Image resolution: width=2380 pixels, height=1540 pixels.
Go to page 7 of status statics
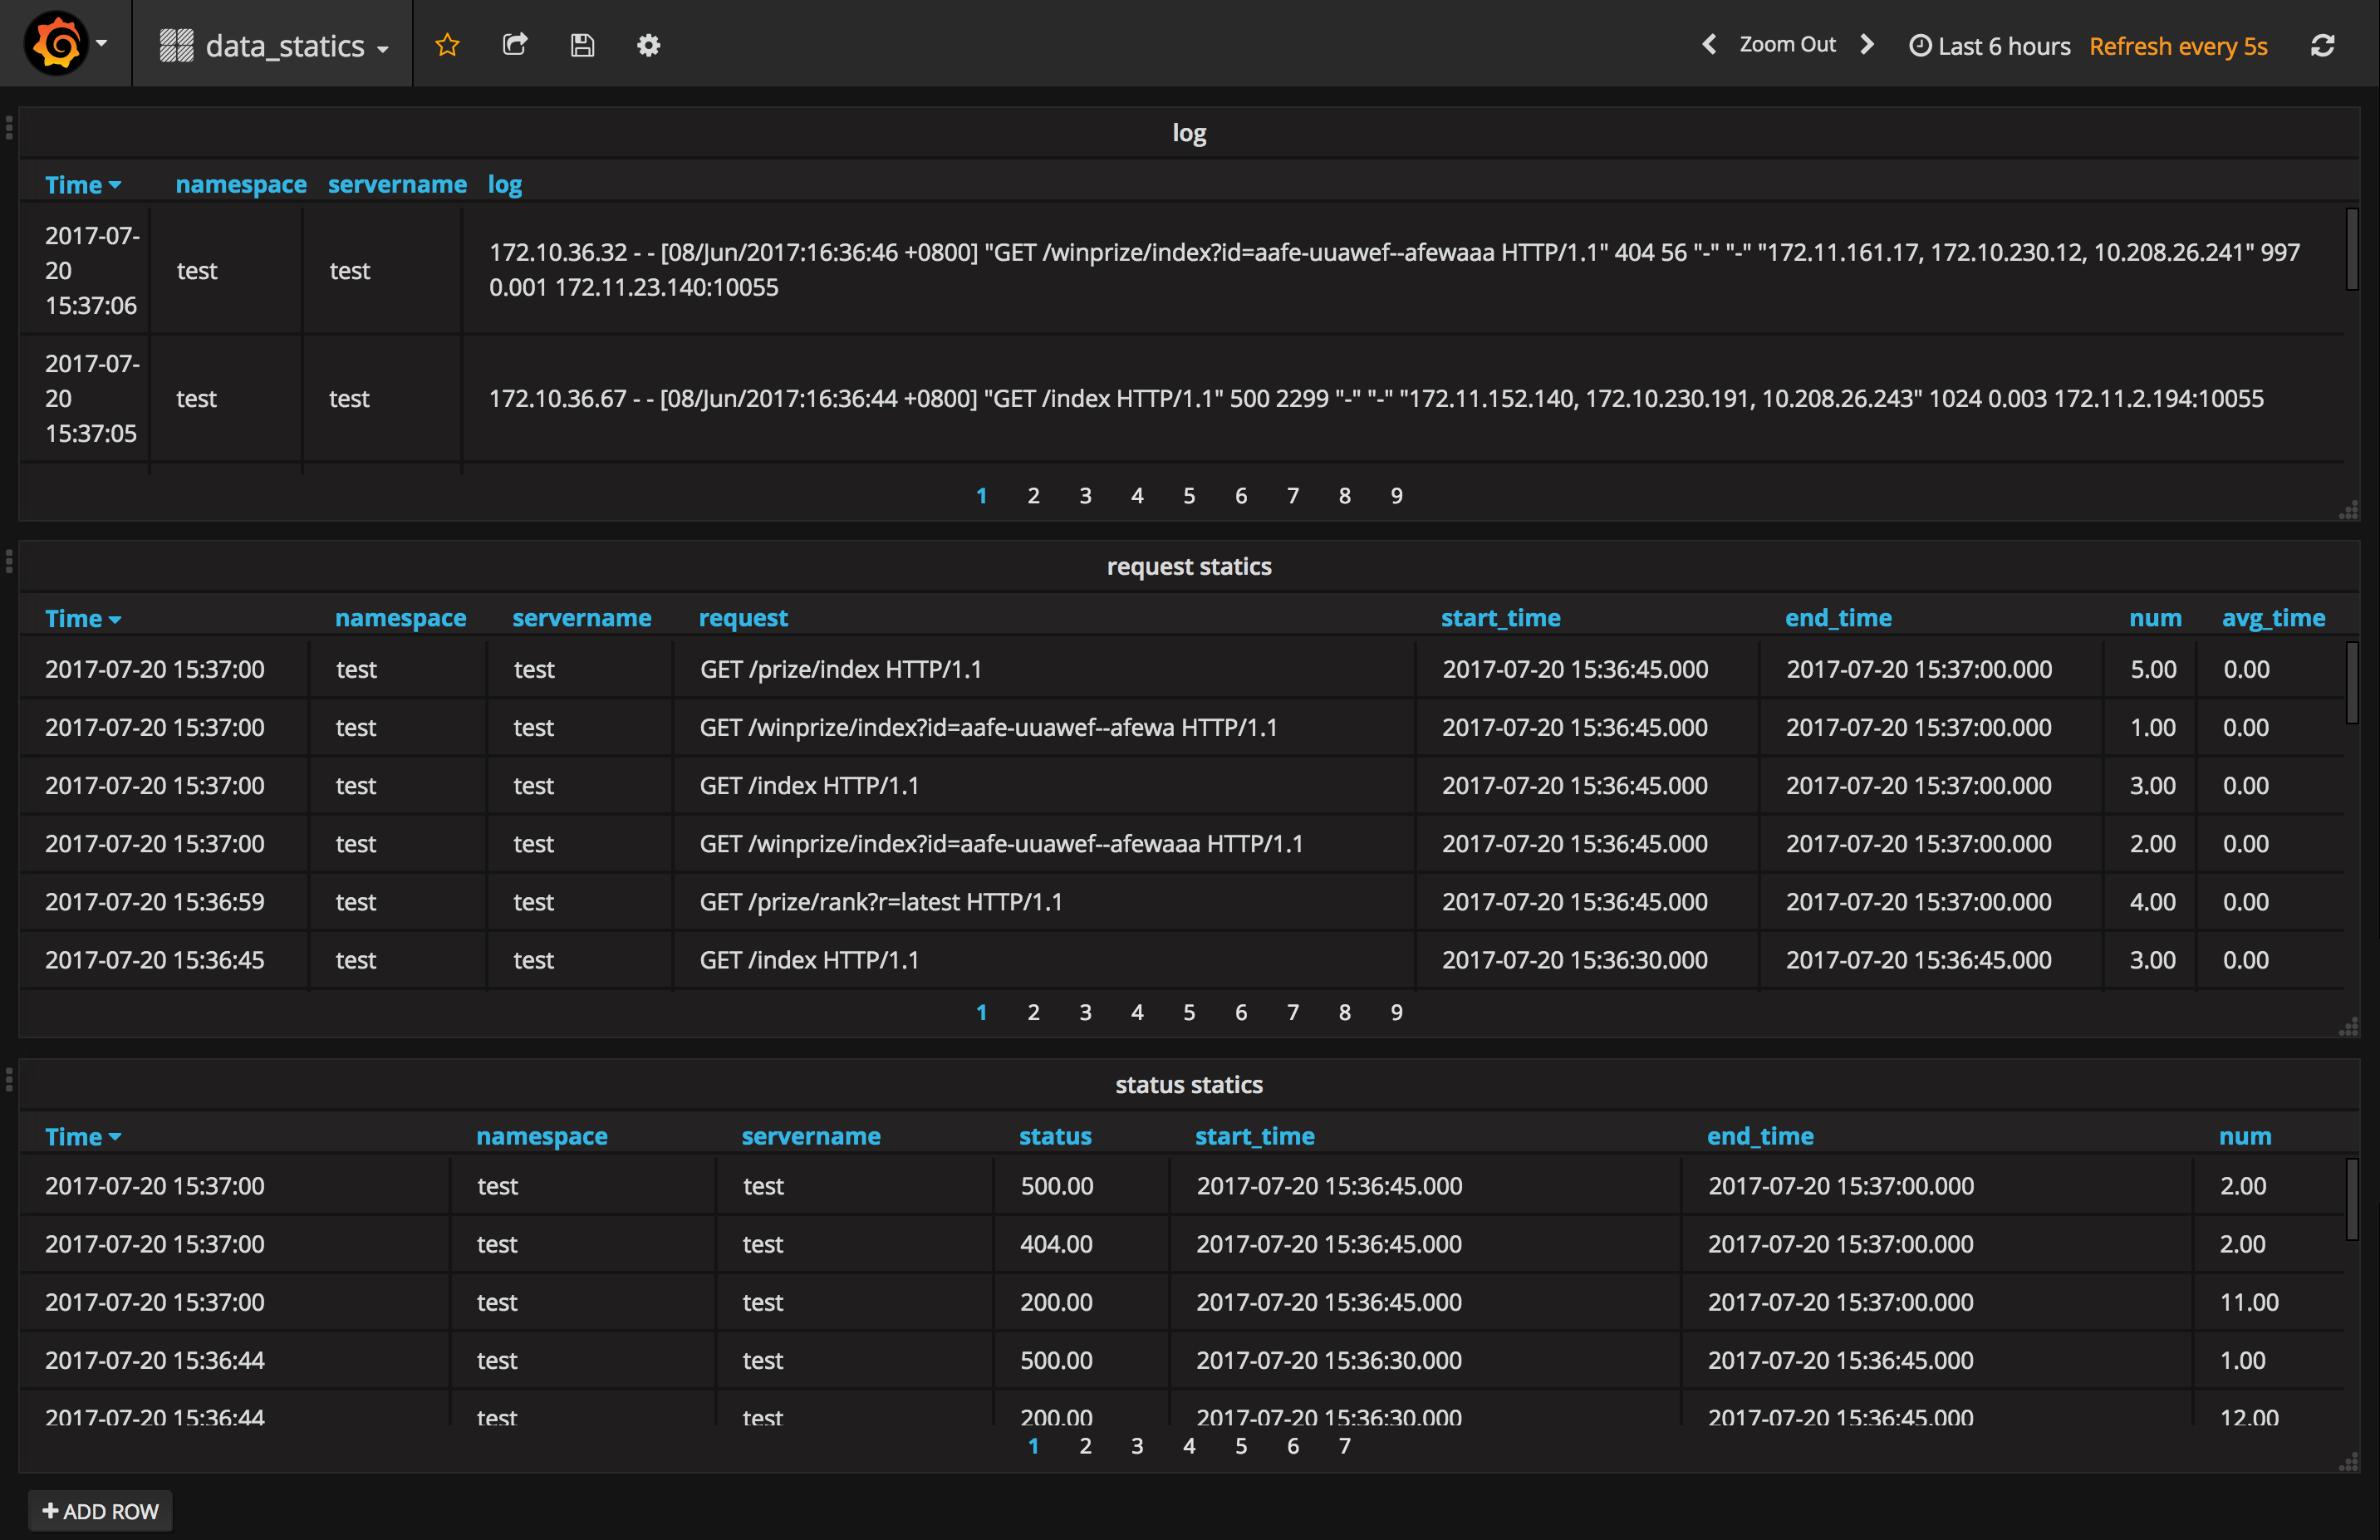coord(1344,1446)
